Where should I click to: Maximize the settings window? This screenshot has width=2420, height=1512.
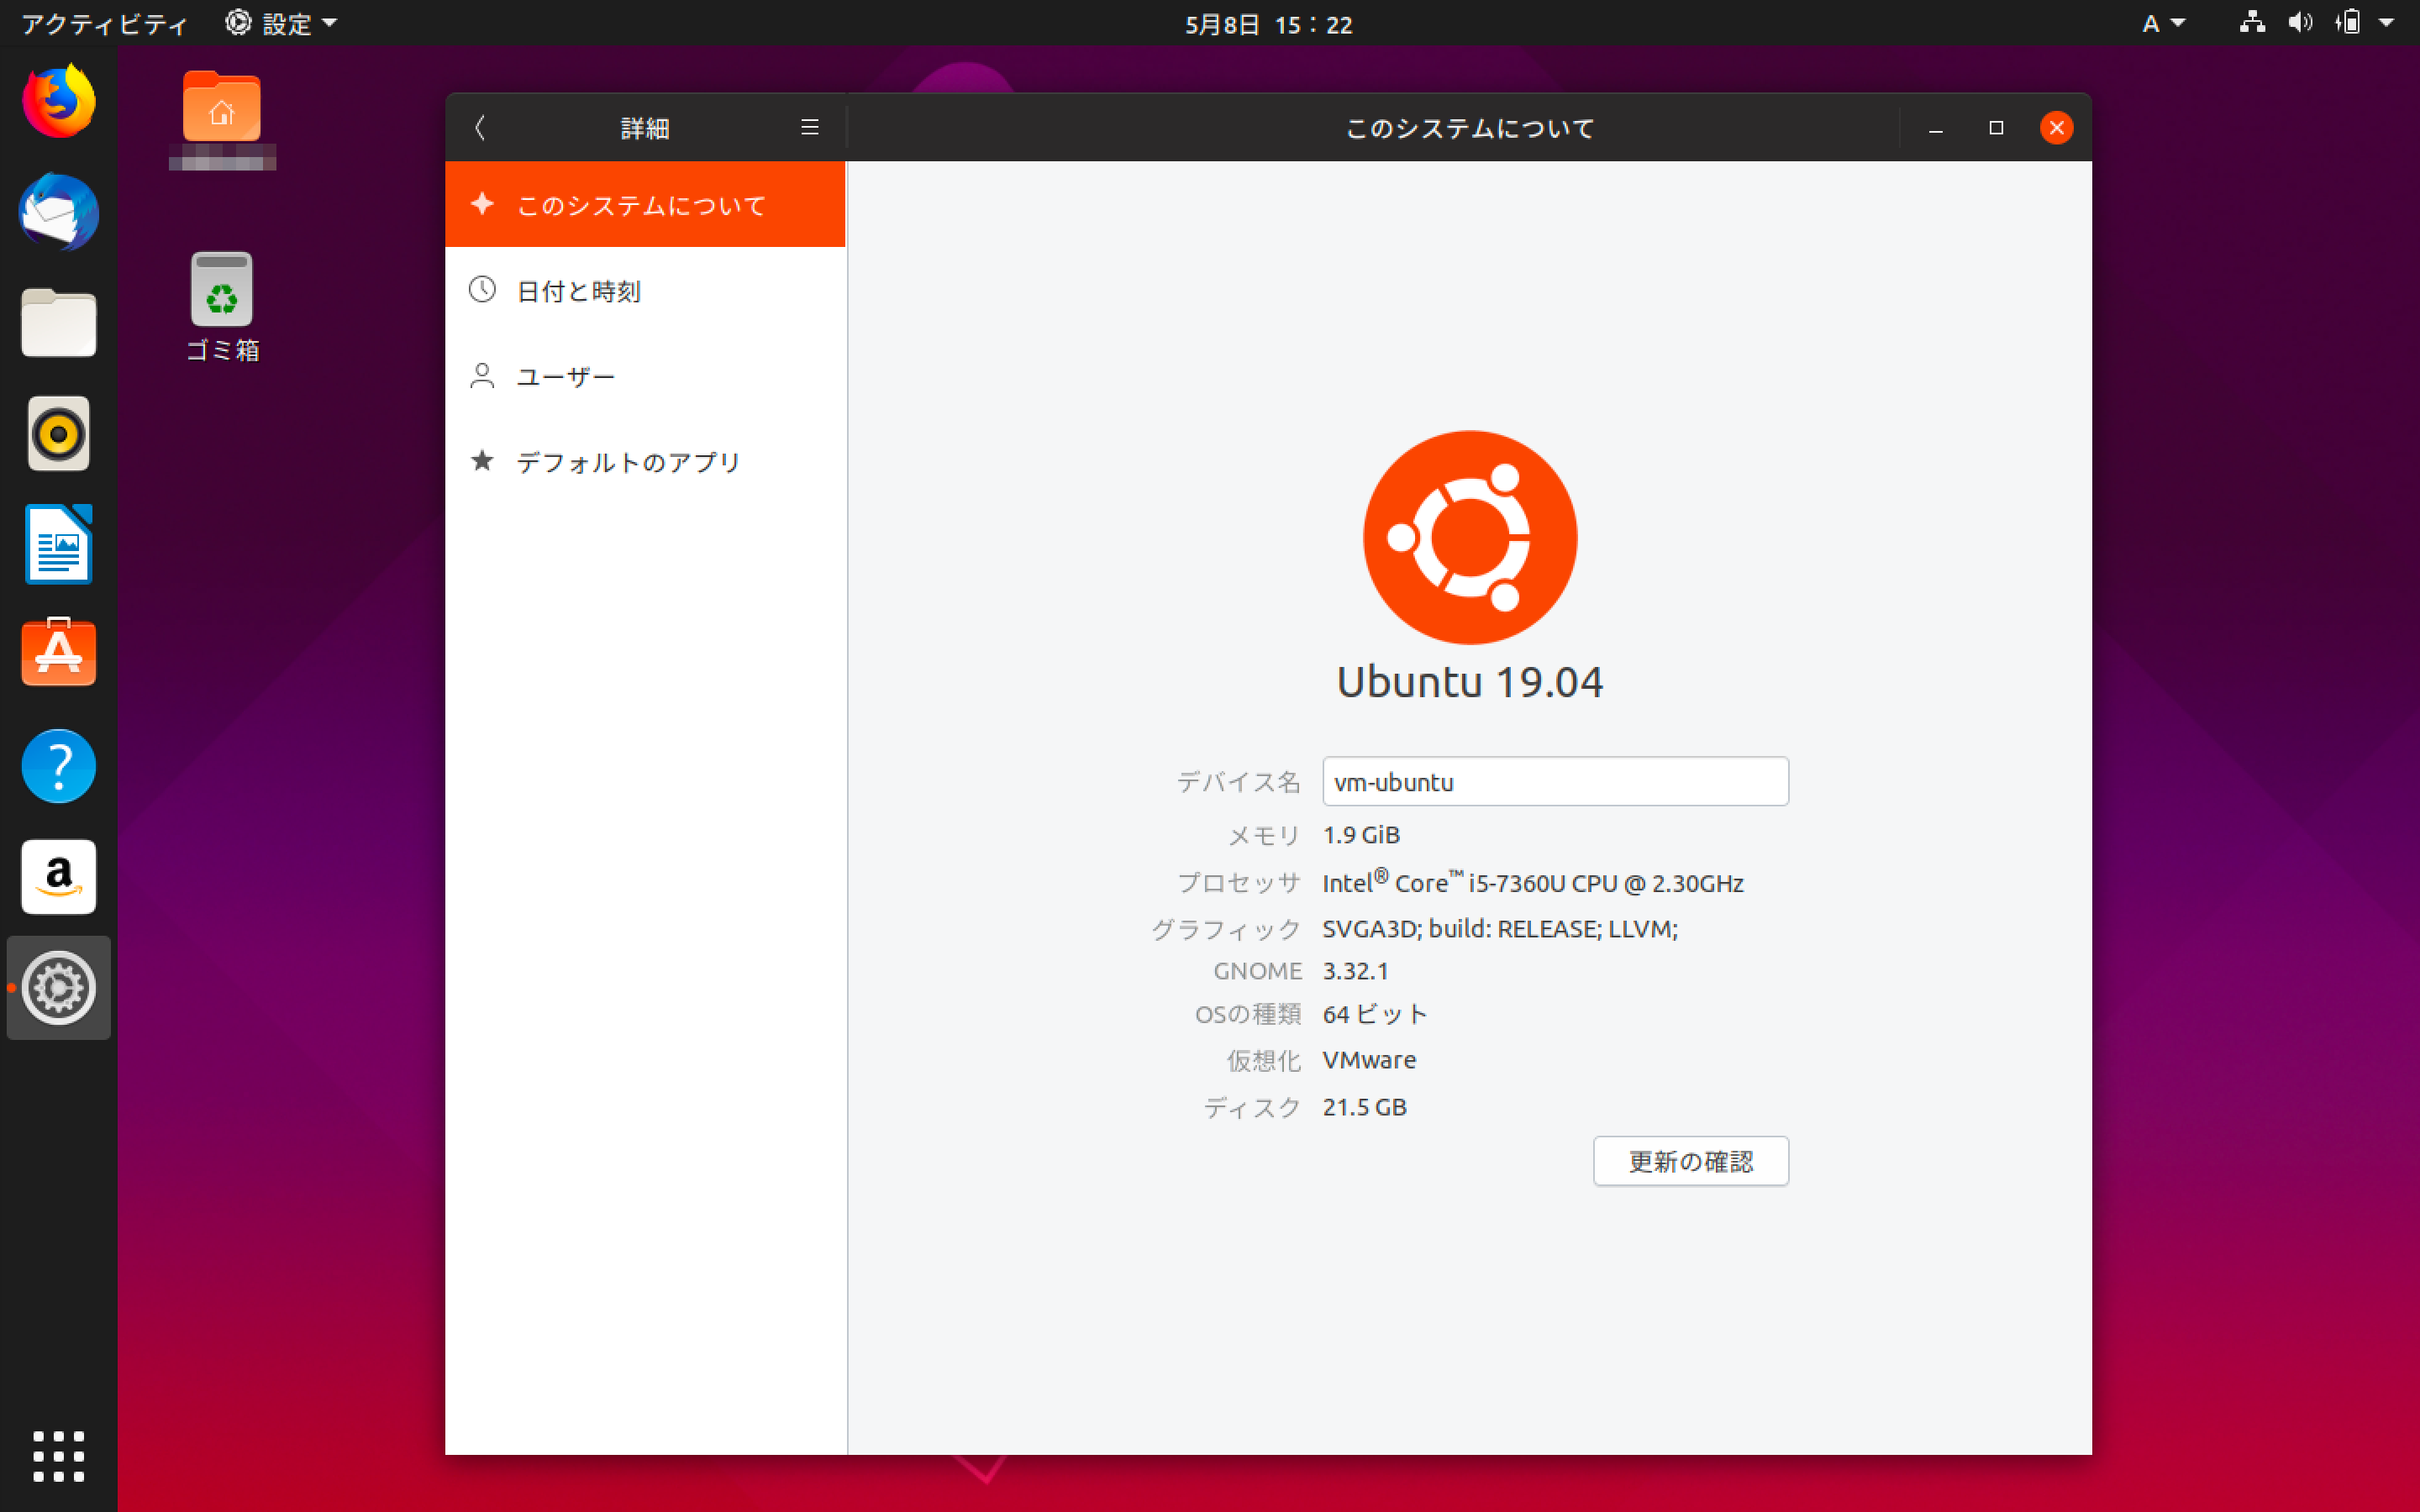[1996, 128]
